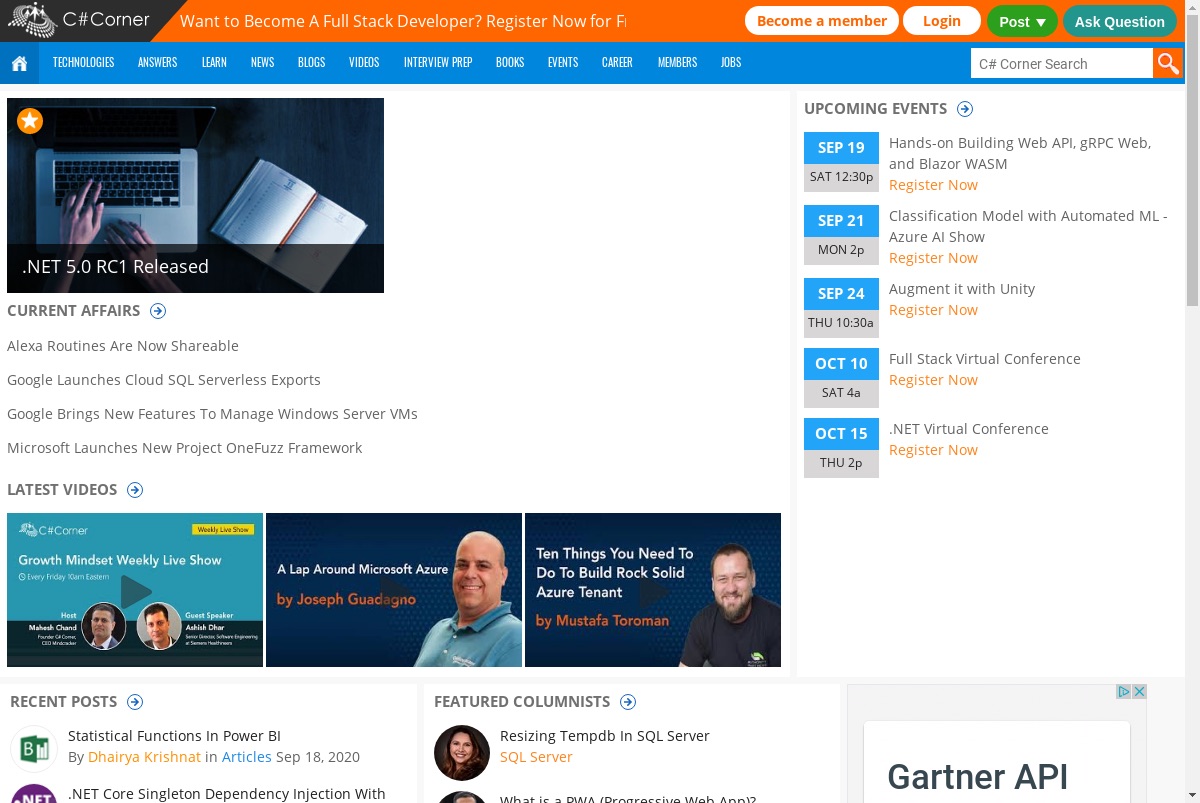1200x803 pixels.
Task: Open the Interview Prep menu item
Action: click(438, 62)
